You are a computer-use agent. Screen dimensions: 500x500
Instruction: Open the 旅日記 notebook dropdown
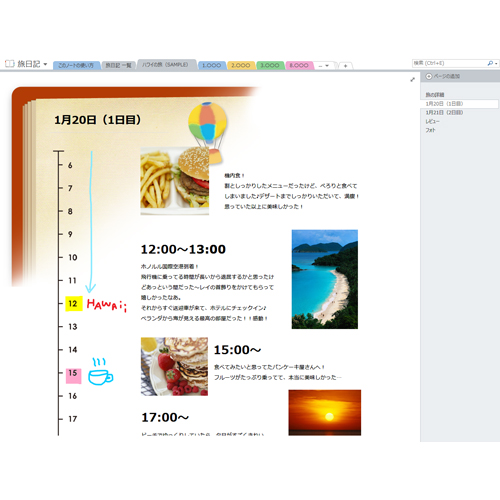(45, 64)
